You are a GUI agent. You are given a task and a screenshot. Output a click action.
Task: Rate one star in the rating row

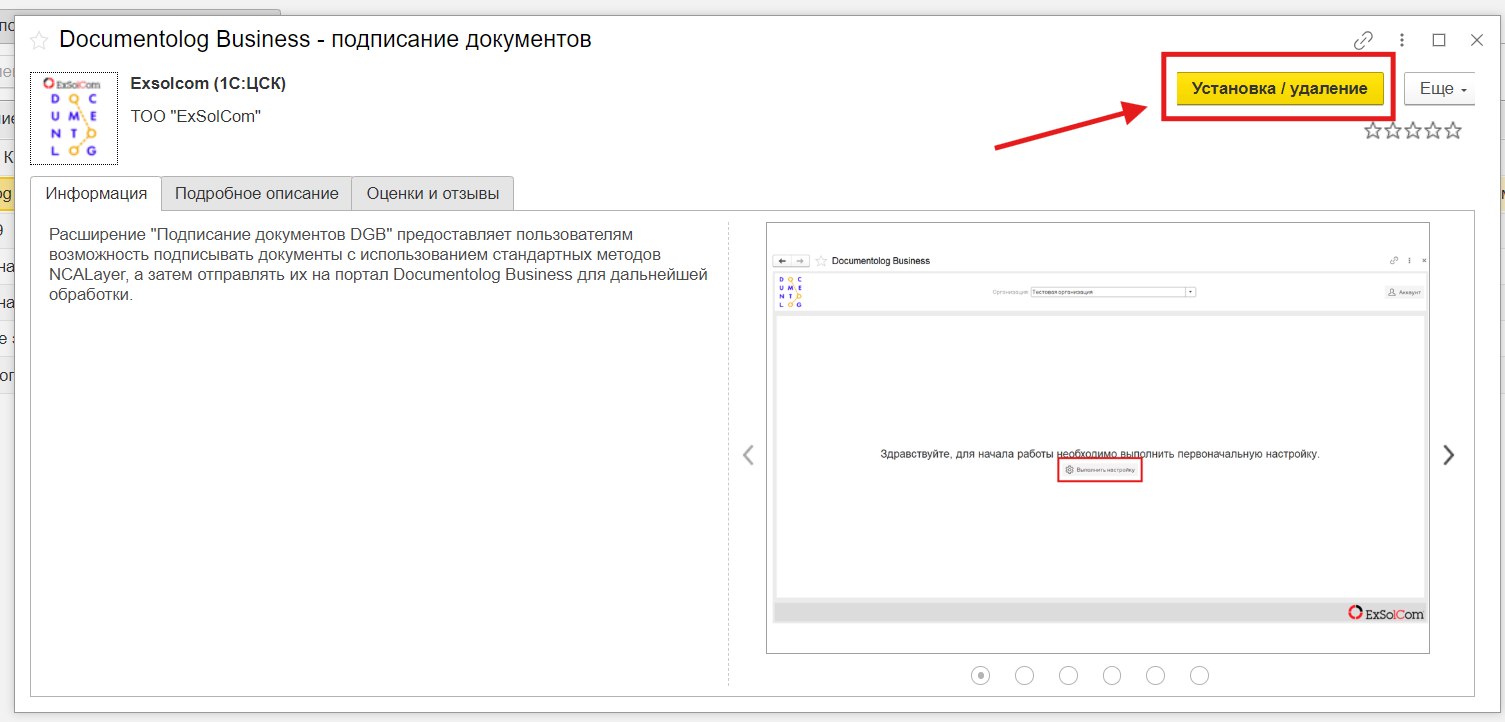click(x=1373, y=130)
